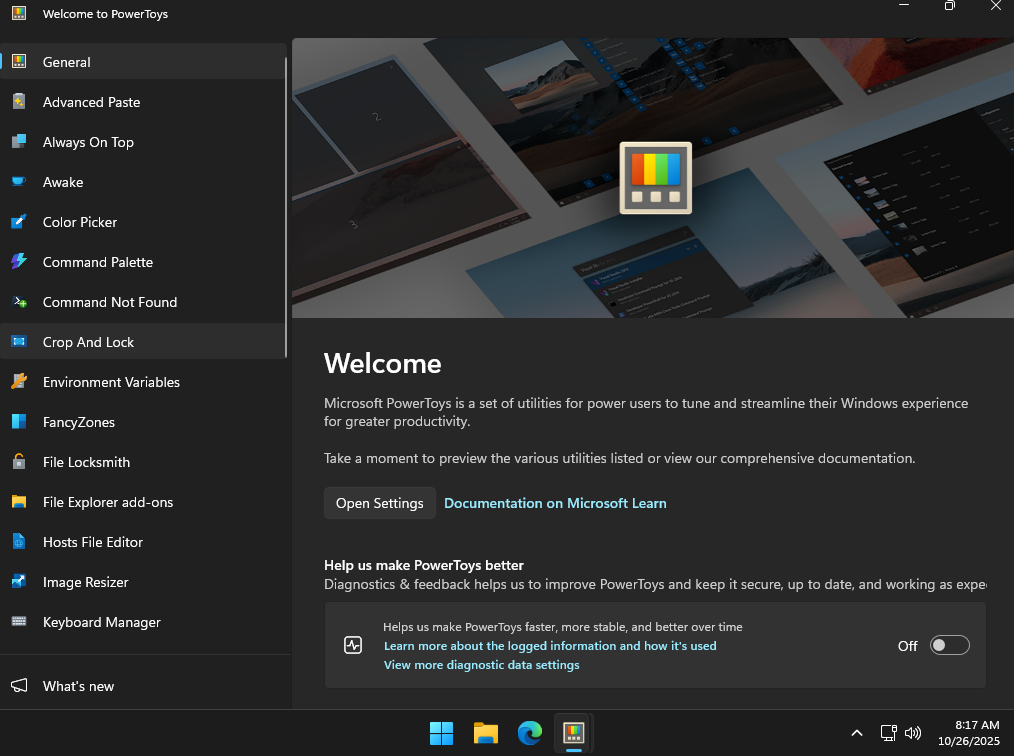This screenshot has width=1014, height=756.
Task: Open Command Palette via its lightning icon
Action: (x=19, y=262)
